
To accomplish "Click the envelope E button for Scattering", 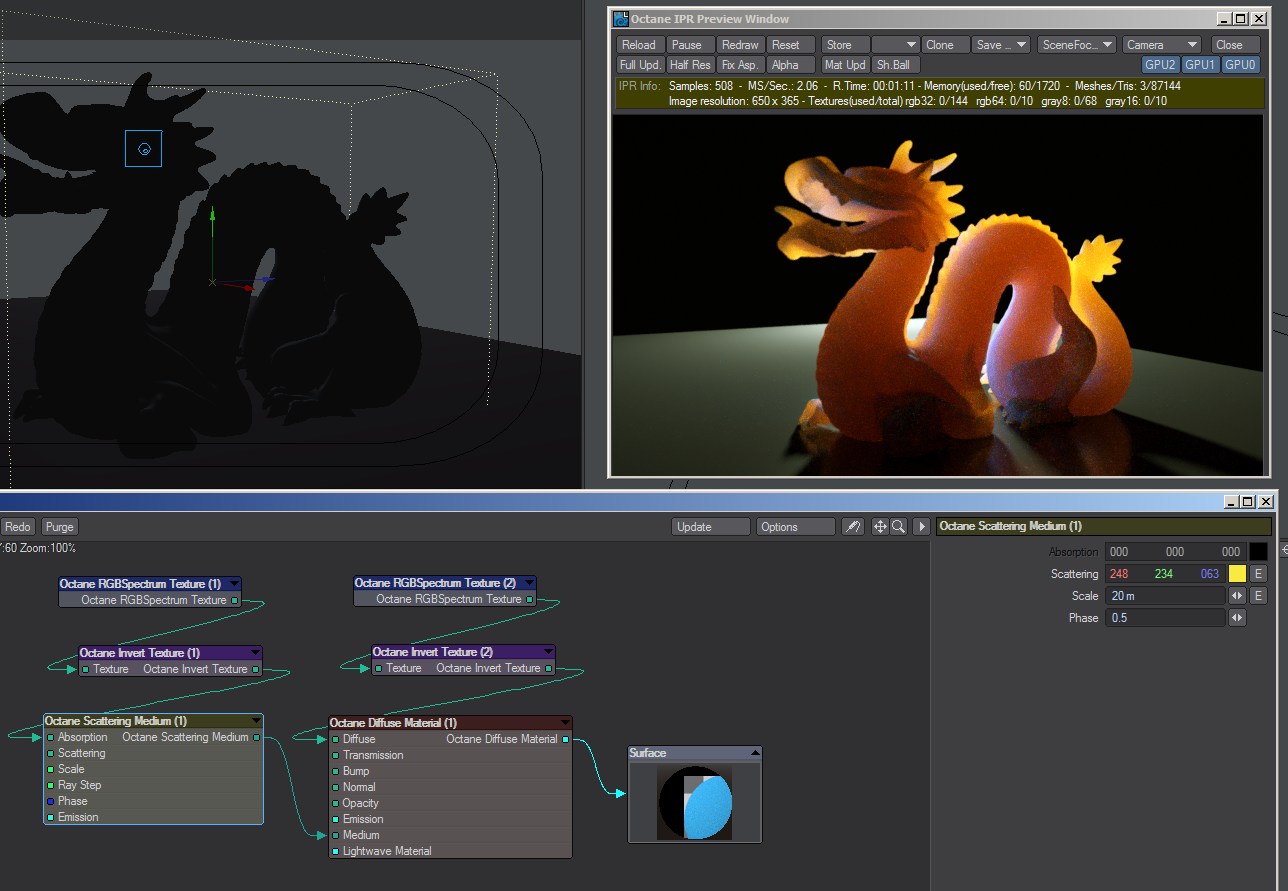I will (1259, 574).
